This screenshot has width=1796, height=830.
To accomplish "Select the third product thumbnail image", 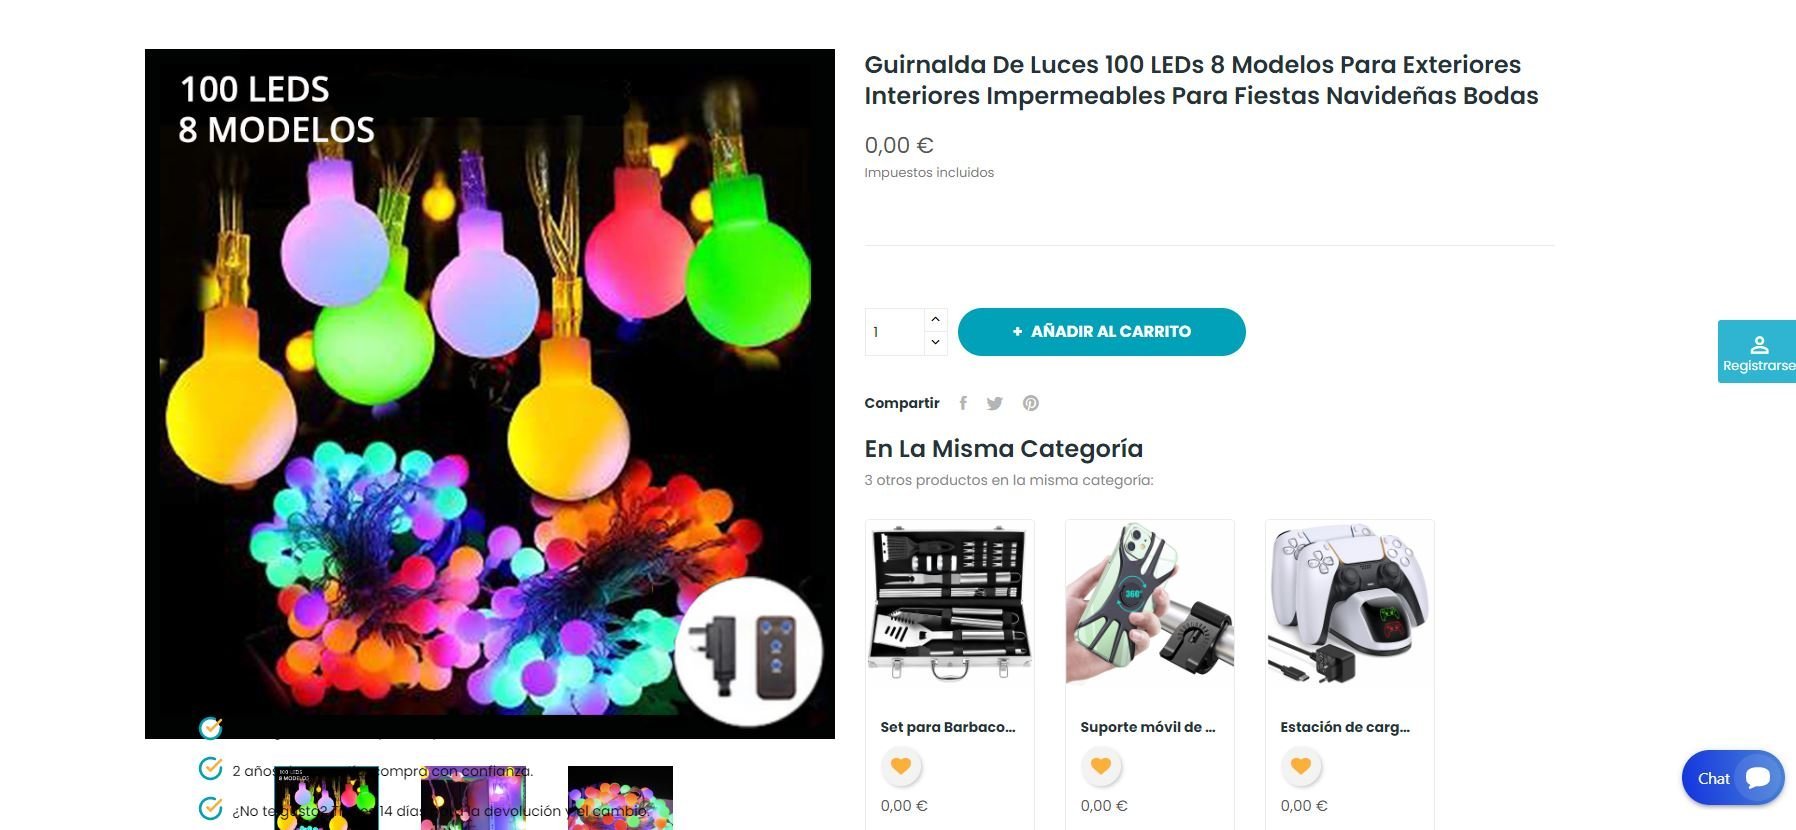I will tap(620, 798).
